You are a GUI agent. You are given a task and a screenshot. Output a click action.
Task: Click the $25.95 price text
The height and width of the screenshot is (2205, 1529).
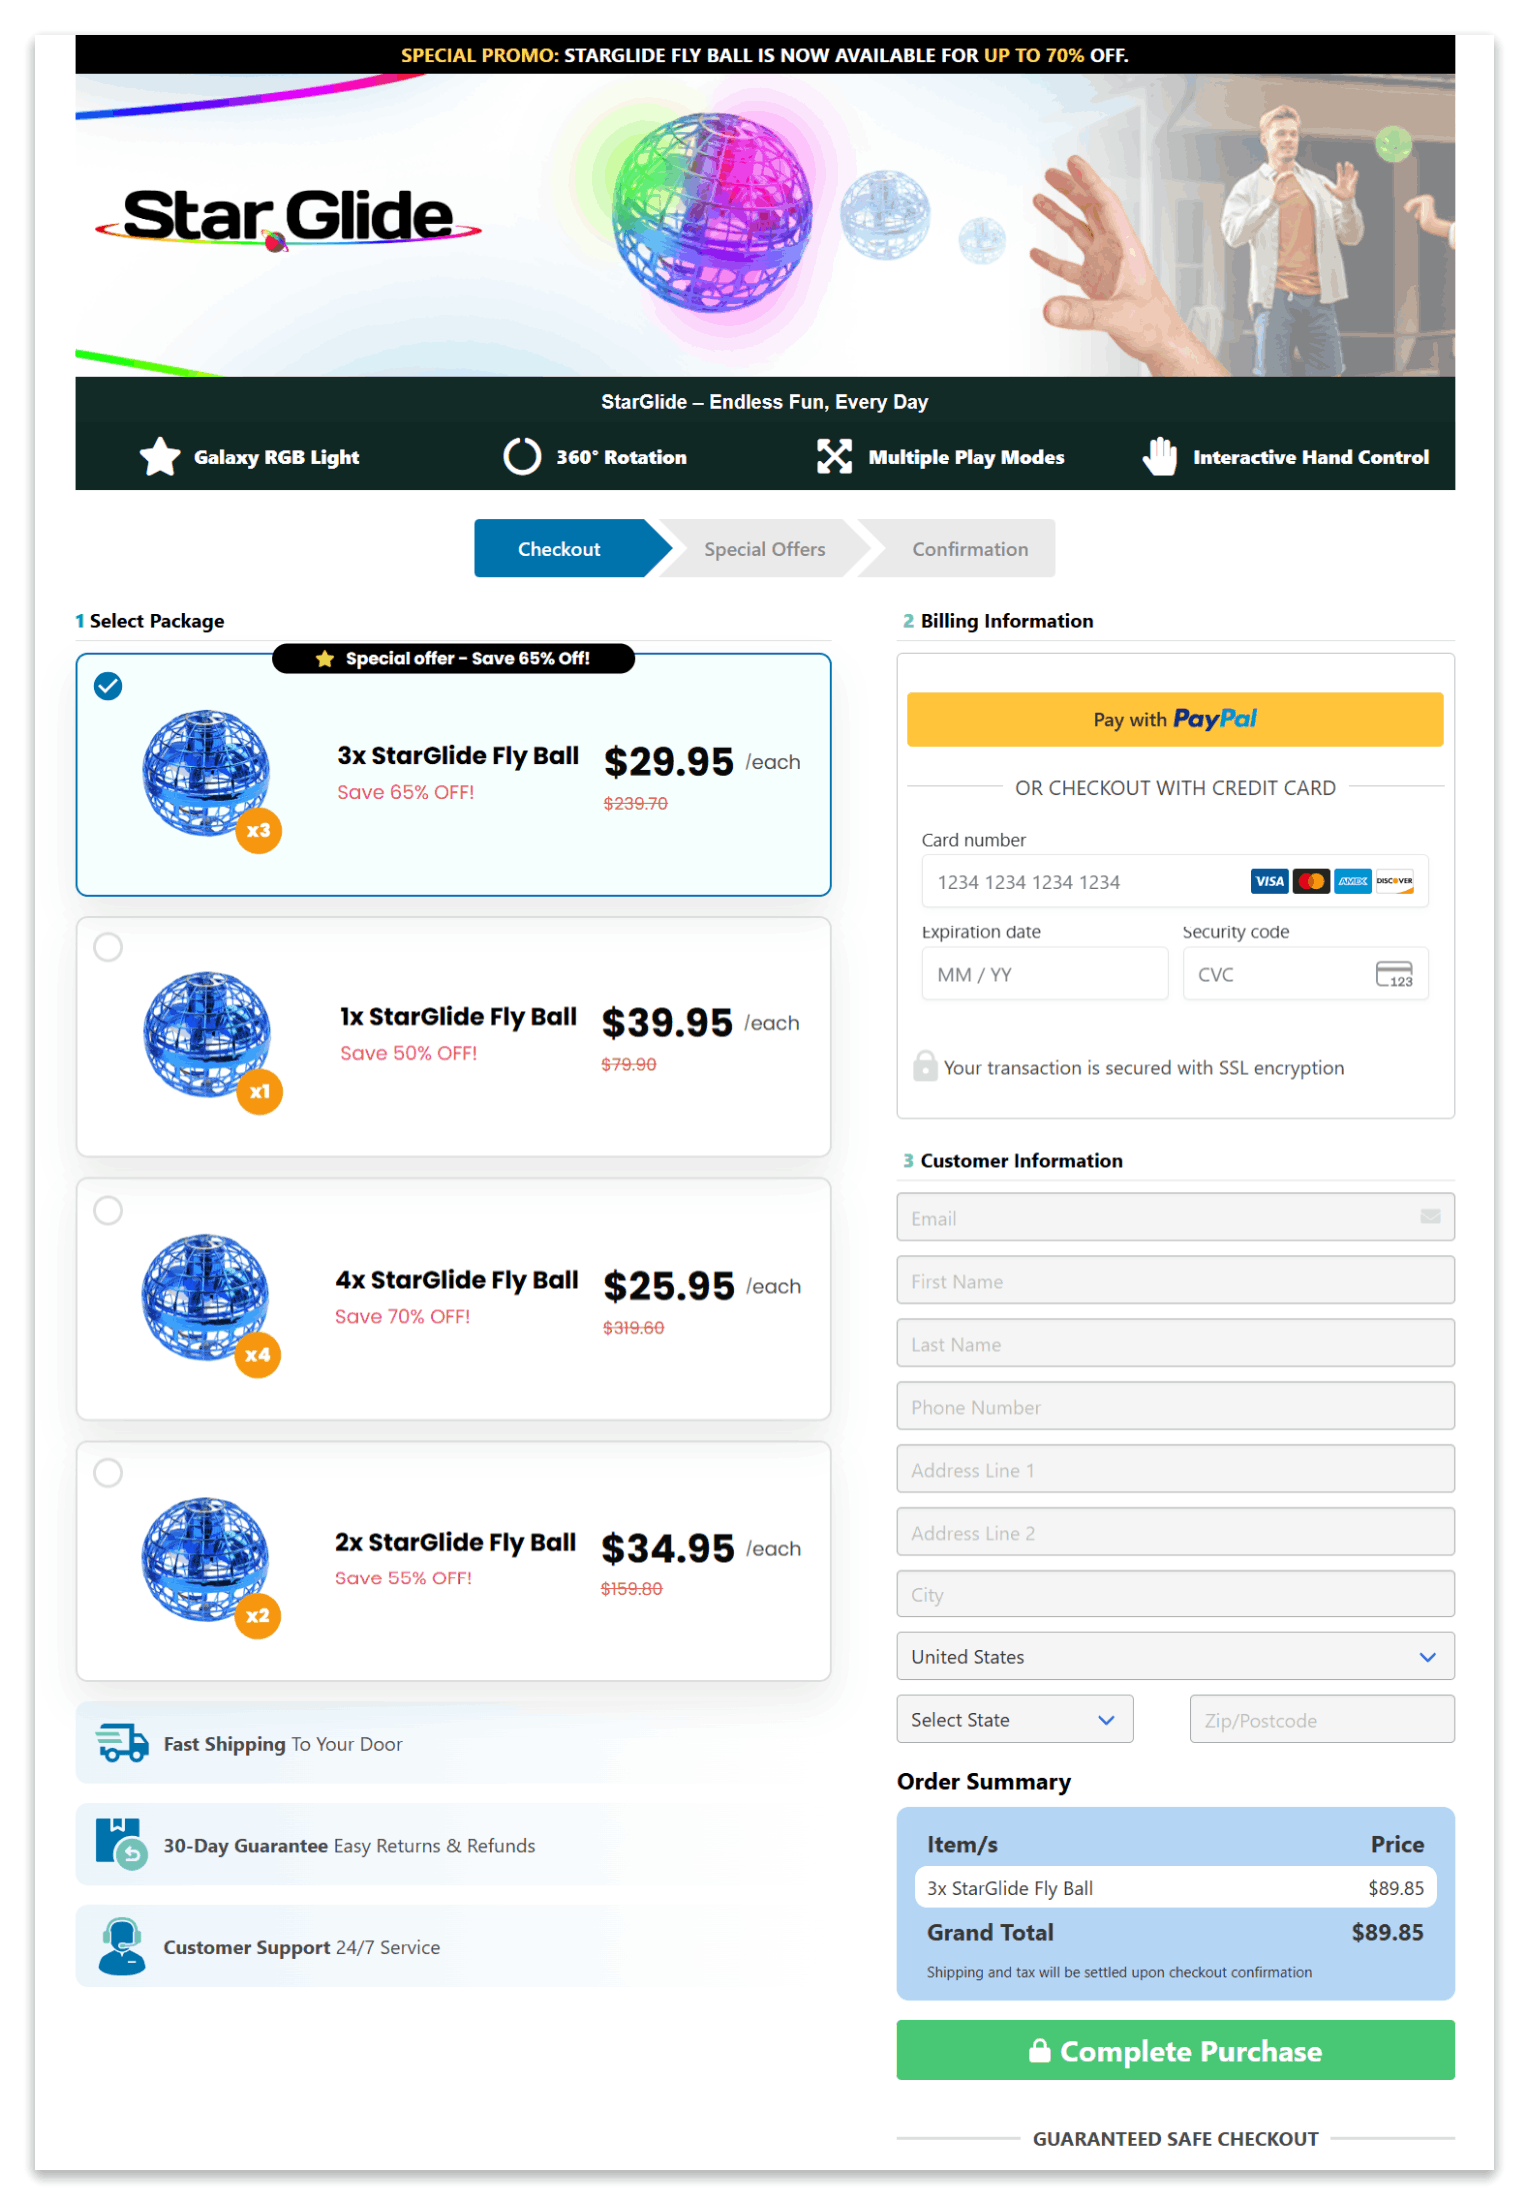[x=669, y=1285]
